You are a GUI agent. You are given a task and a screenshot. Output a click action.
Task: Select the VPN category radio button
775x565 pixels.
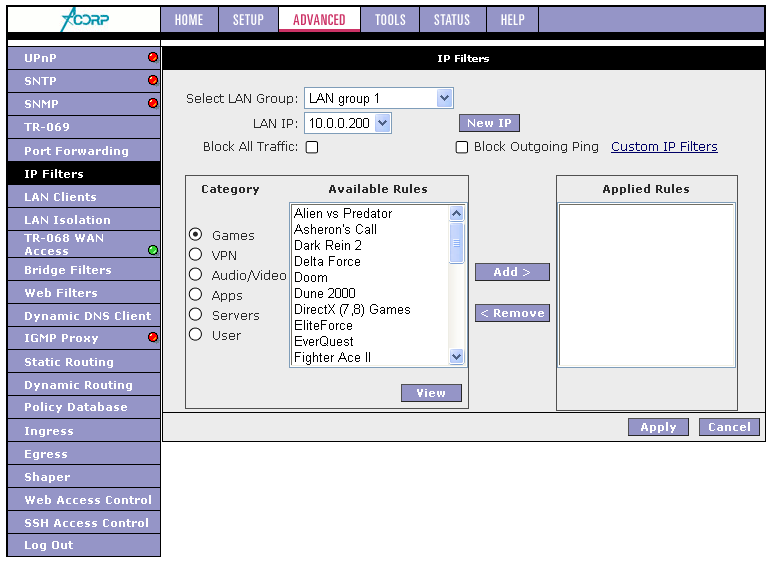click(196, 254)
